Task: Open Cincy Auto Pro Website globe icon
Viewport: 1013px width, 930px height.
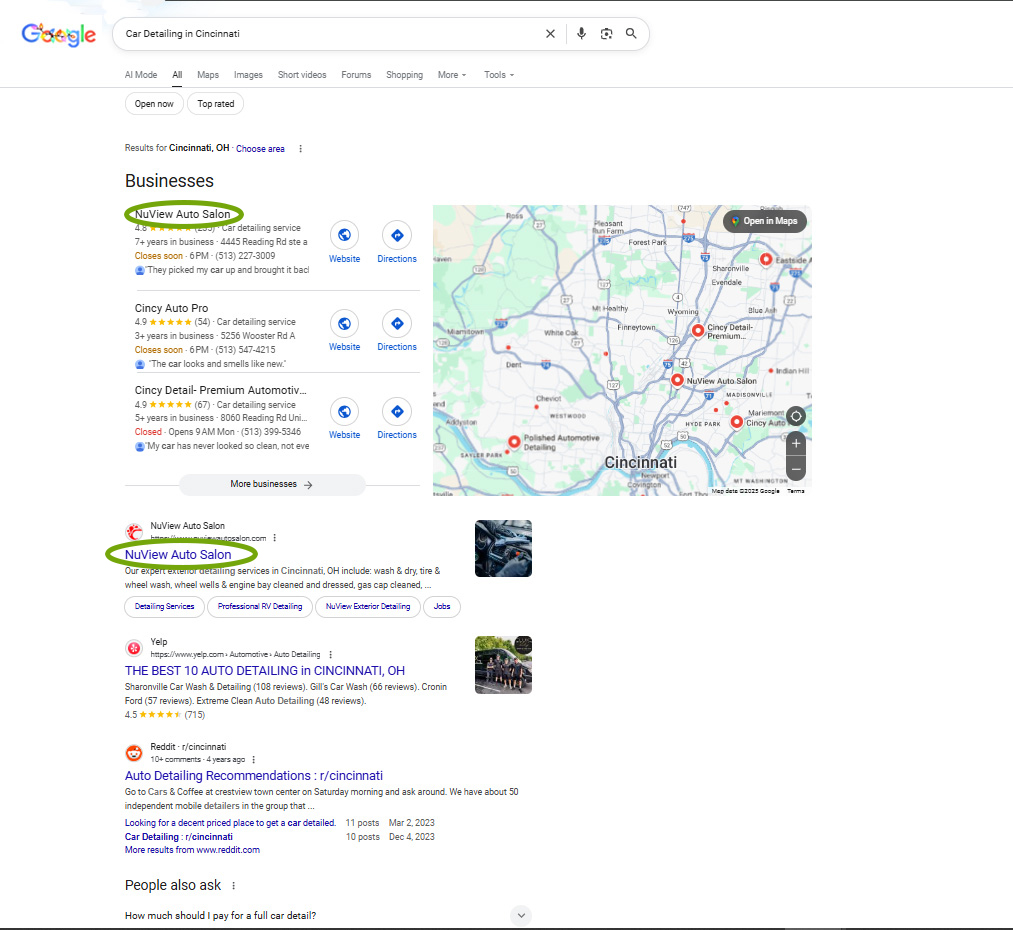Action: pyautogui.click(x=344, y=324)
